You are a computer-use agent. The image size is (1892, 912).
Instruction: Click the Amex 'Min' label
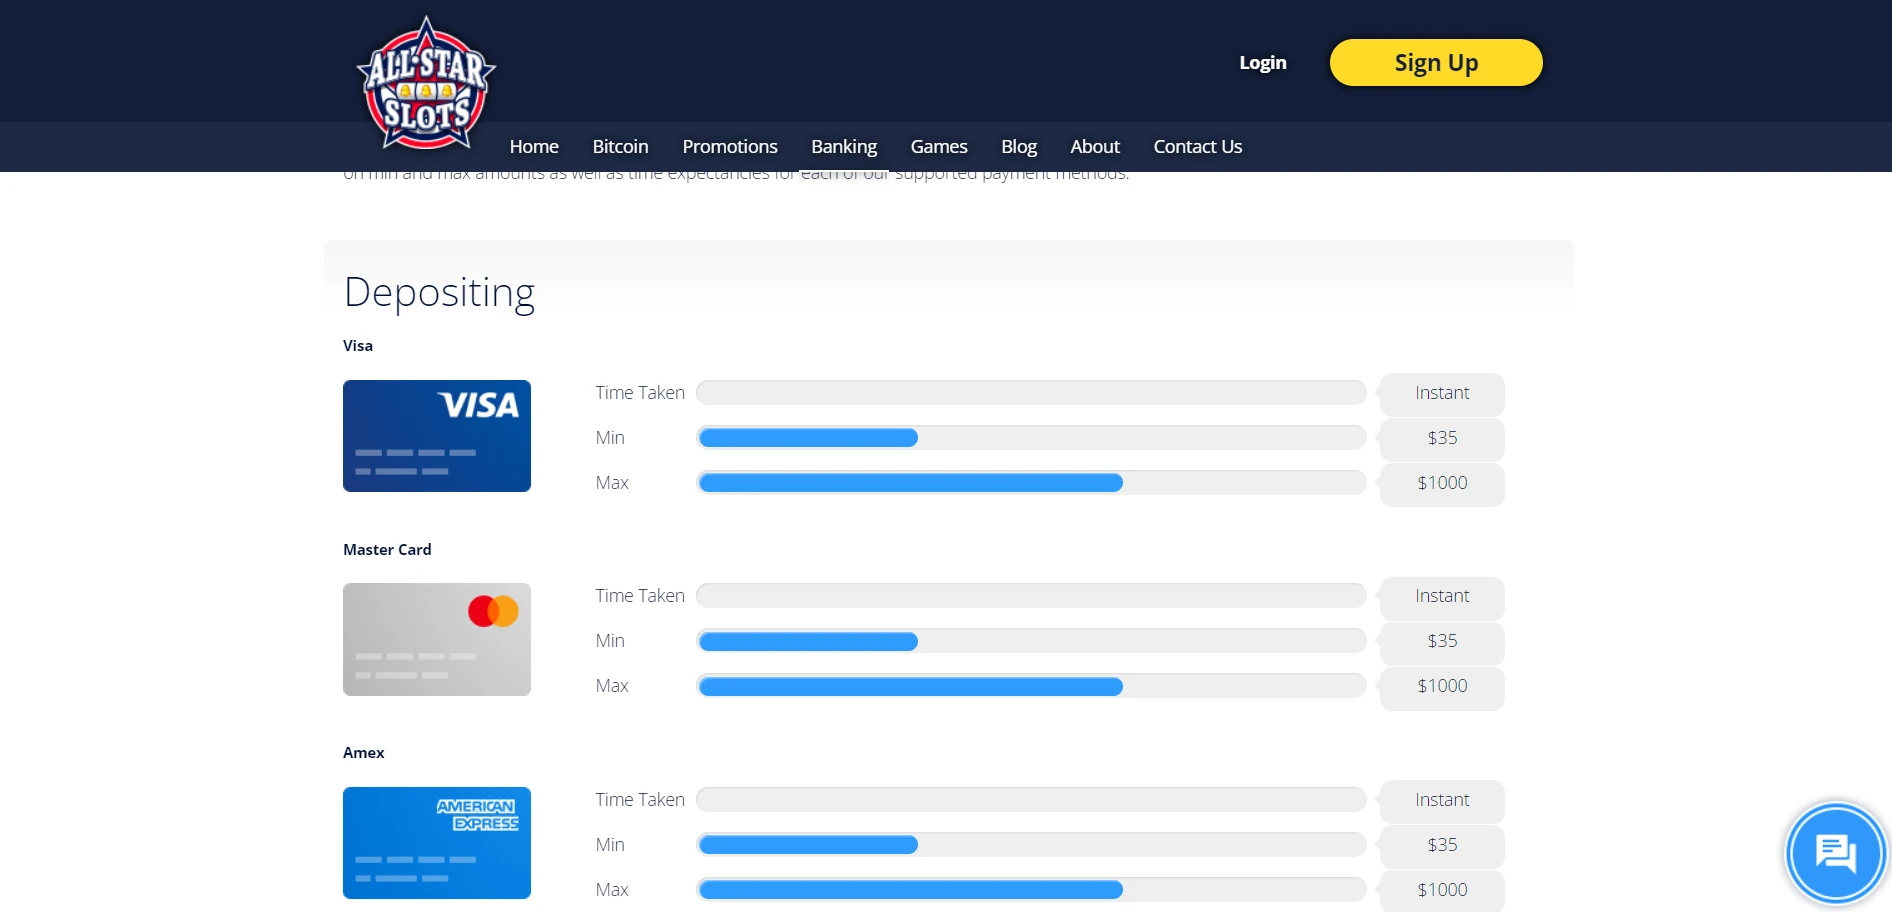[x=610, y=845]
